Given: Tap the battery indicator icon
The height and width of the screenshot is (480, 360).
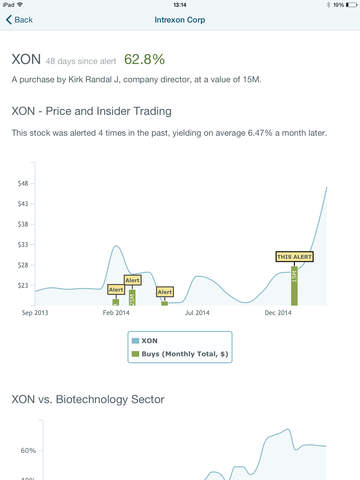Looking at the screenshot, I should pos(352,5).
